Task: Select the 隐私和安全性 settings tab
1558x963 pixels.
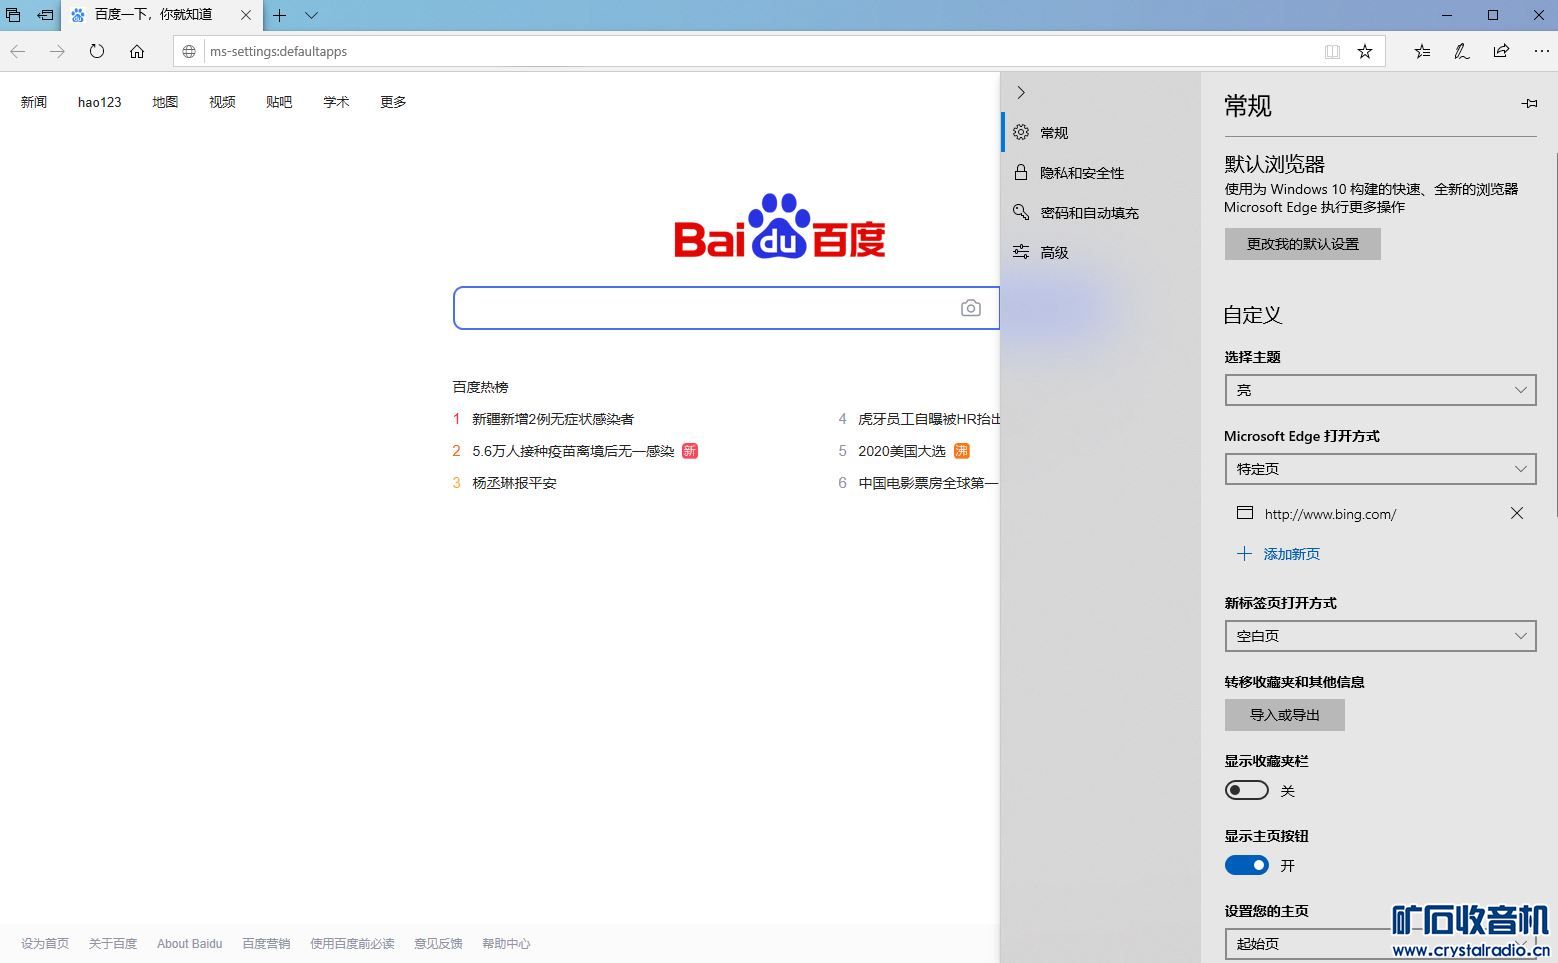Action: tap(1101, 172)
